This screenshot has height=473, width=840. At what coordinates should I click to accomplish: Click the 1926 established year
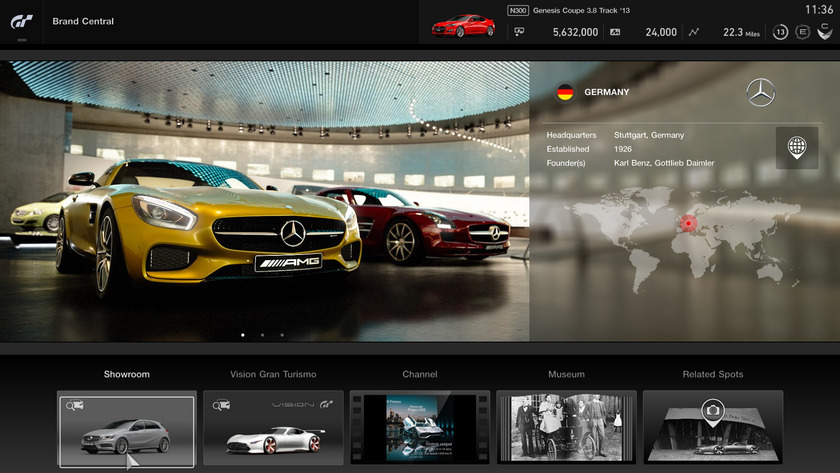(x=622, y=149)
